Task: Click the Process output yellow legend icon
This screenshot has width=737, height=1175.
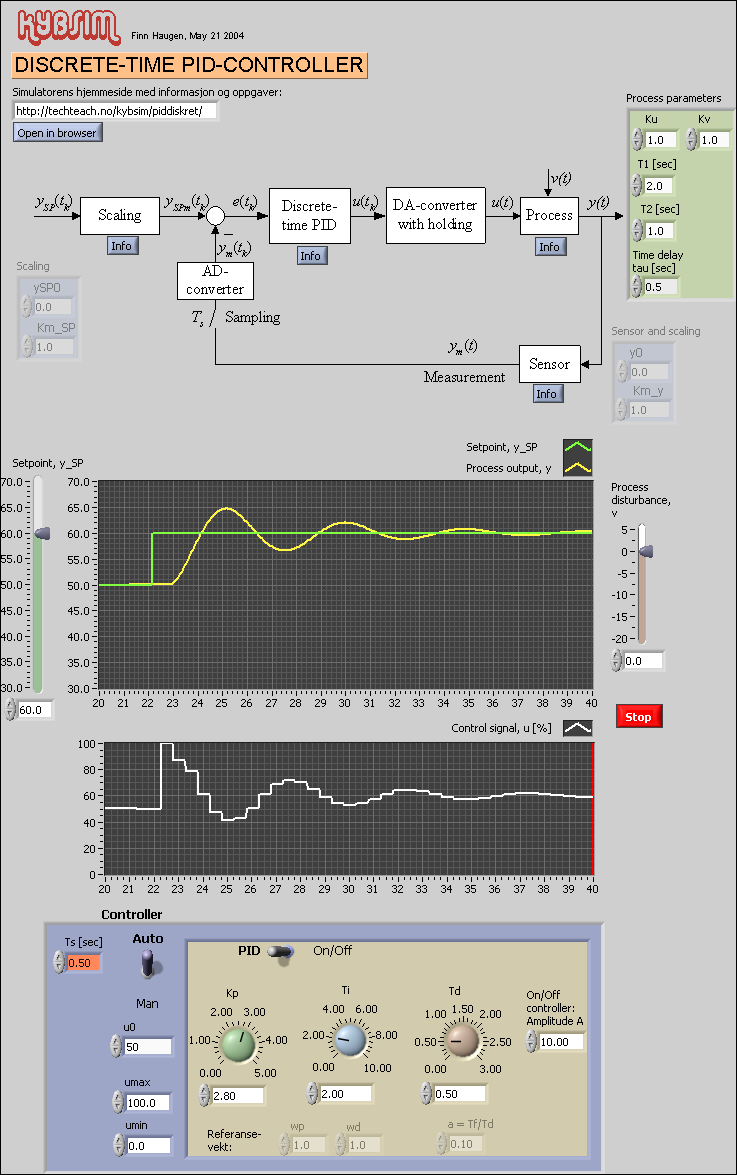Action: 577,467
